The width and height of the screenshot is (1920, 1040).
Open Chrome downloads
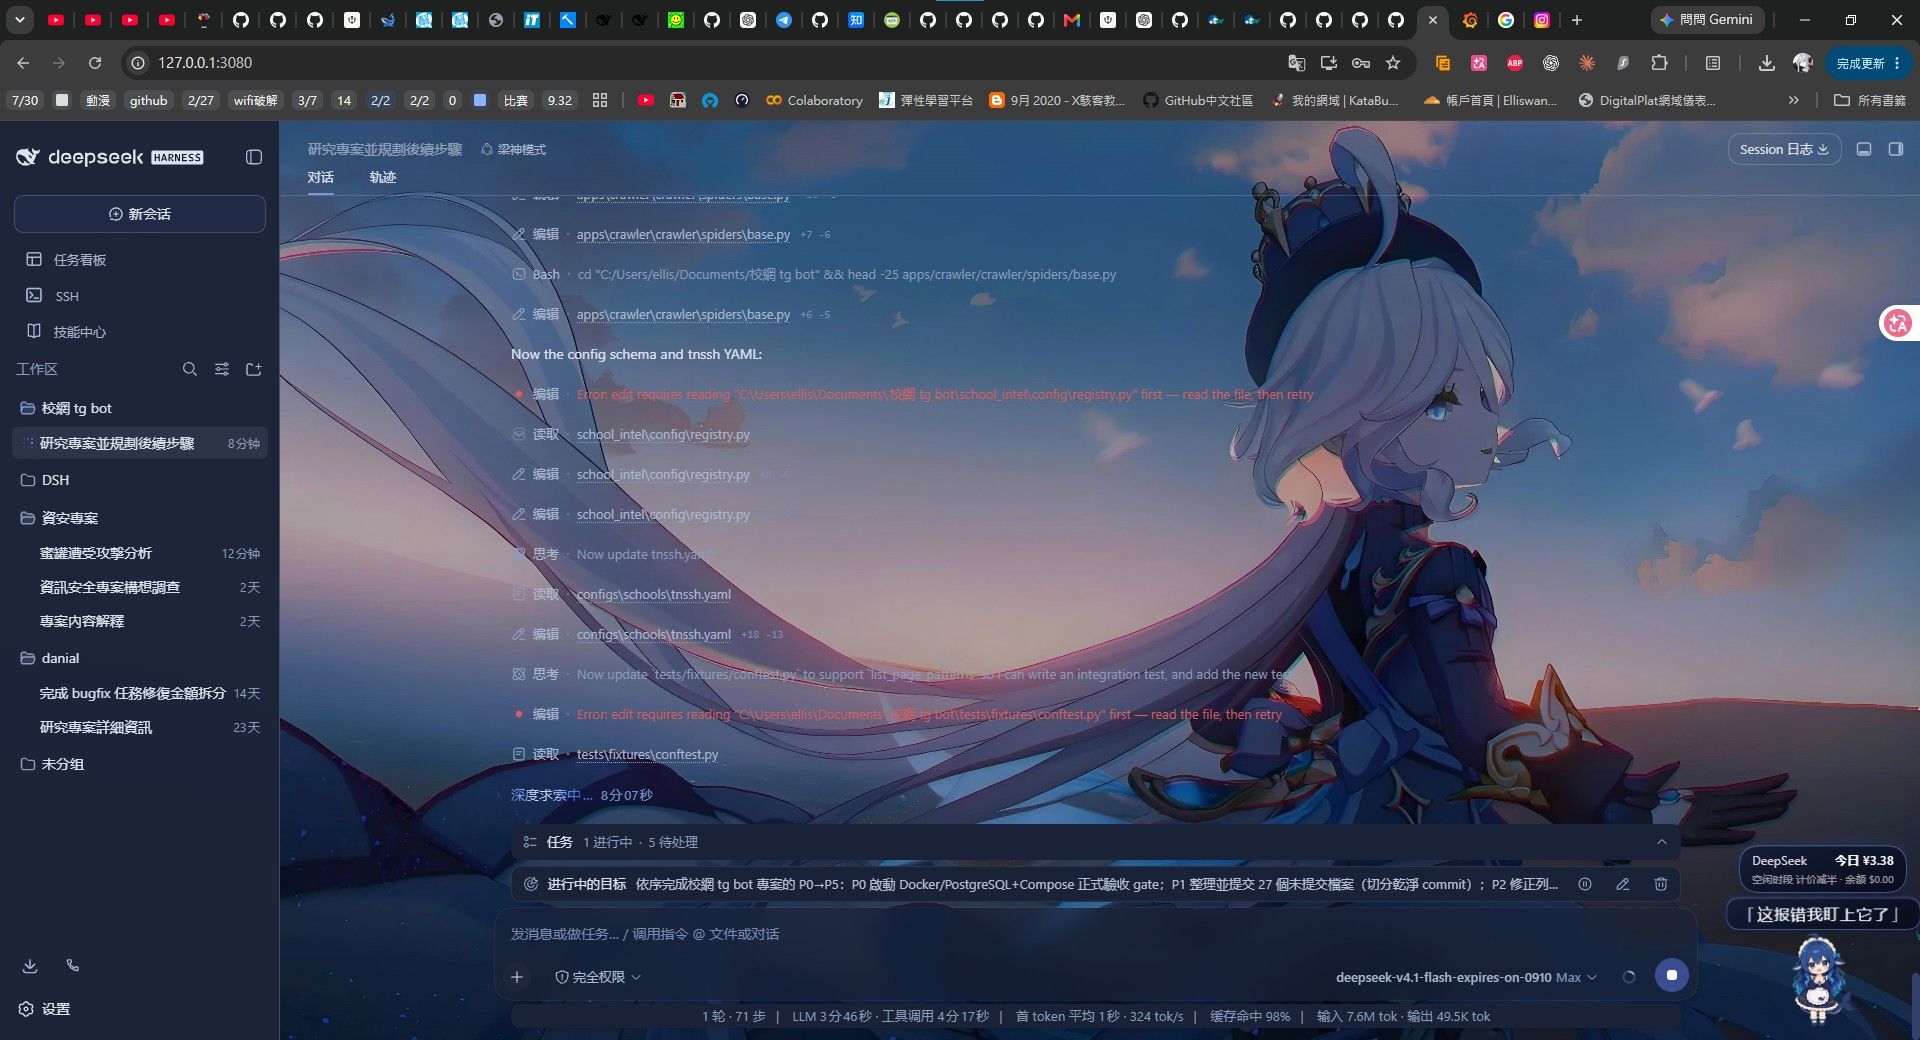pyautogui.click(x=1767, y=63)
